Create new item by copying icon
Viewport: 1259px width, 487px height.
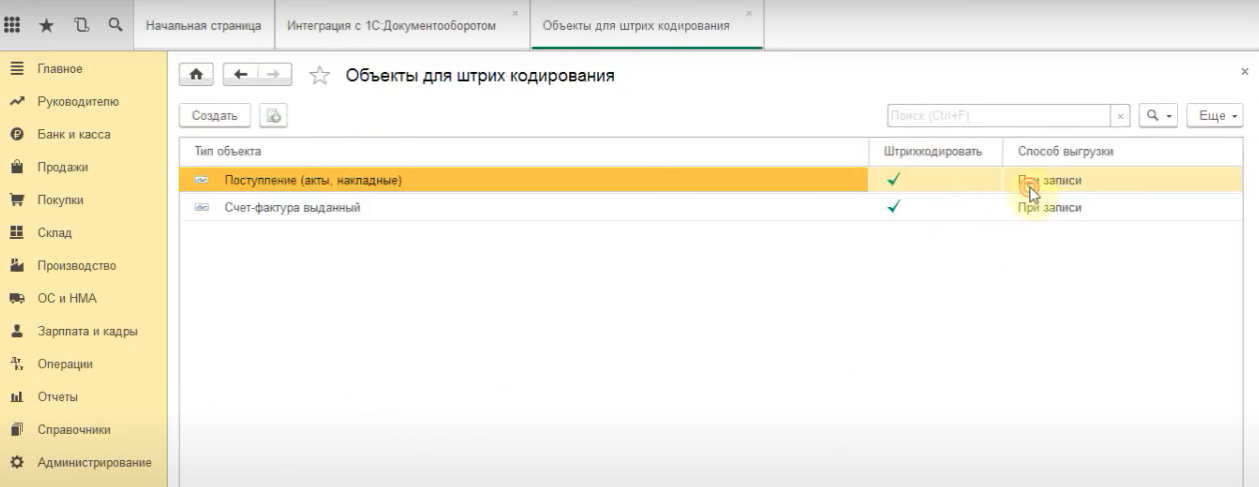pyautogui.click(x=273, y=115)
